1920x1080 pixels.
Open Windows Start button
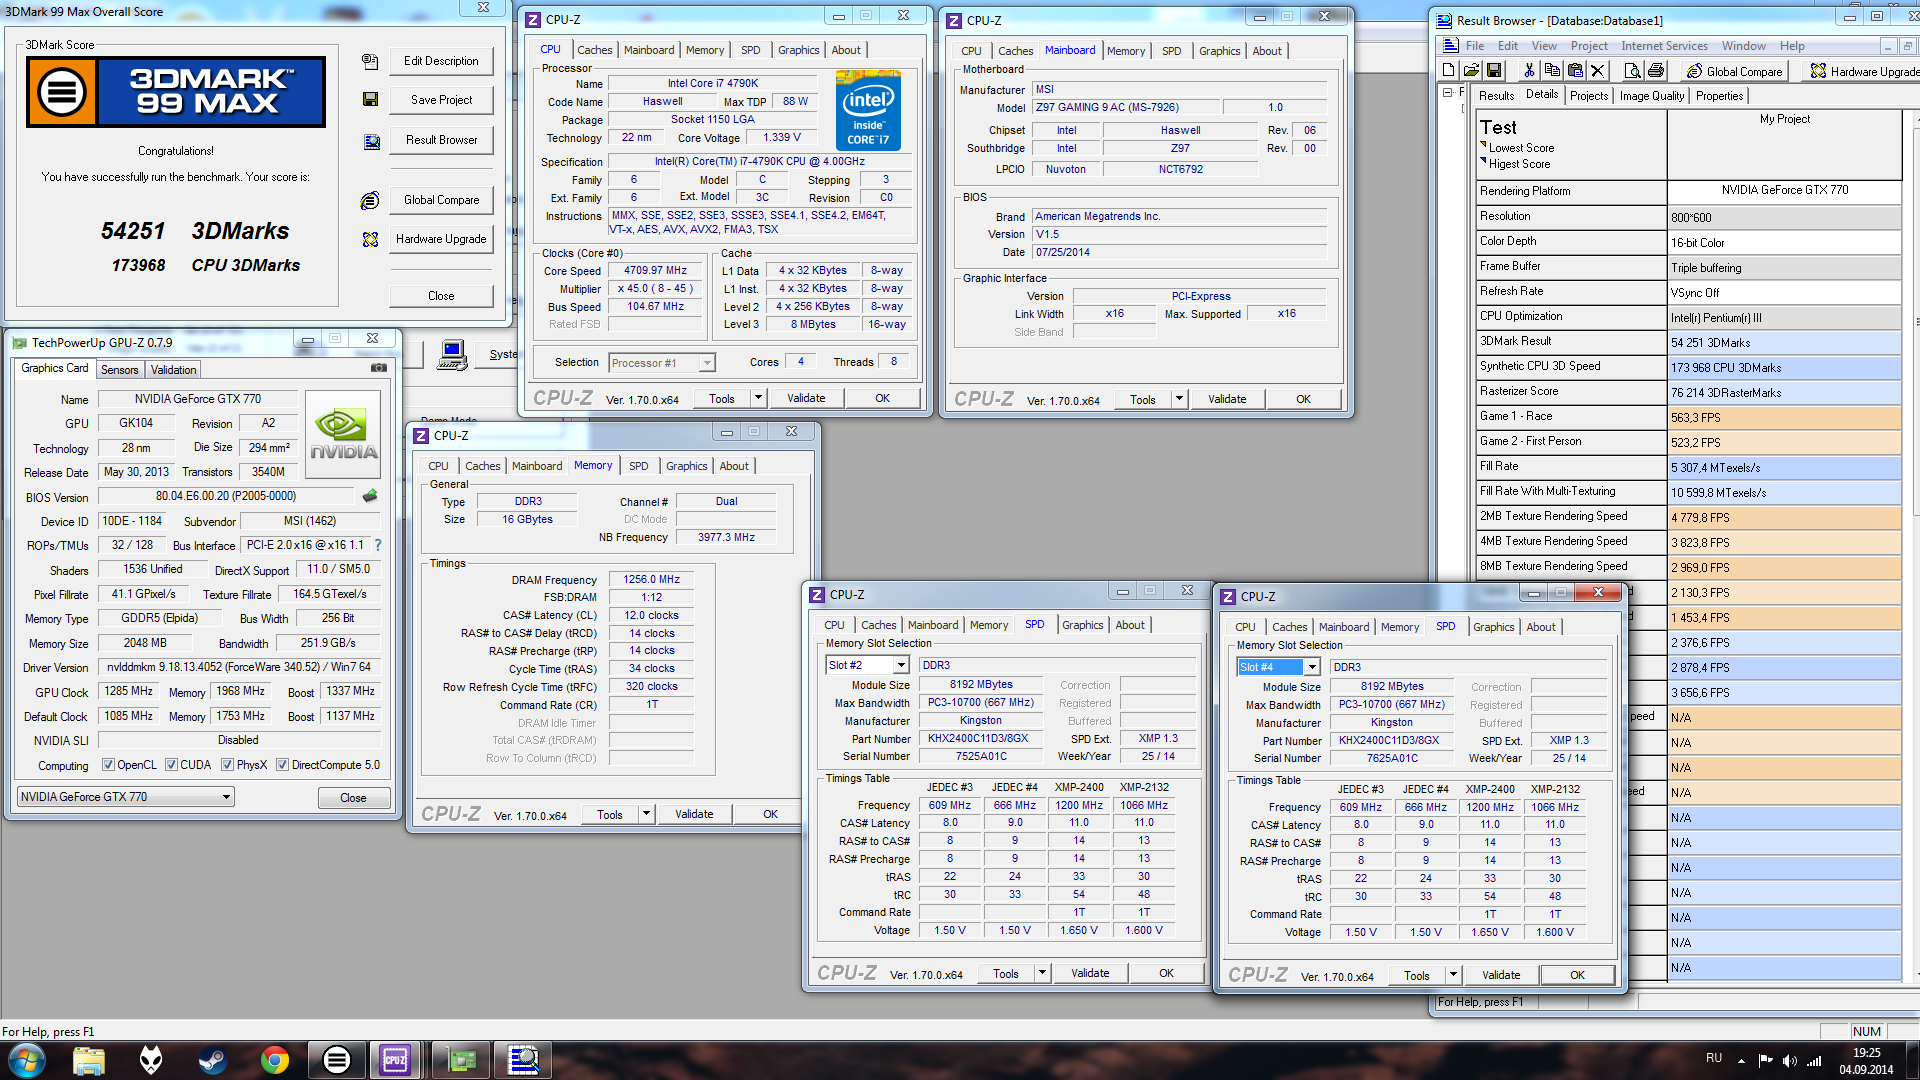click(27, 1060)
